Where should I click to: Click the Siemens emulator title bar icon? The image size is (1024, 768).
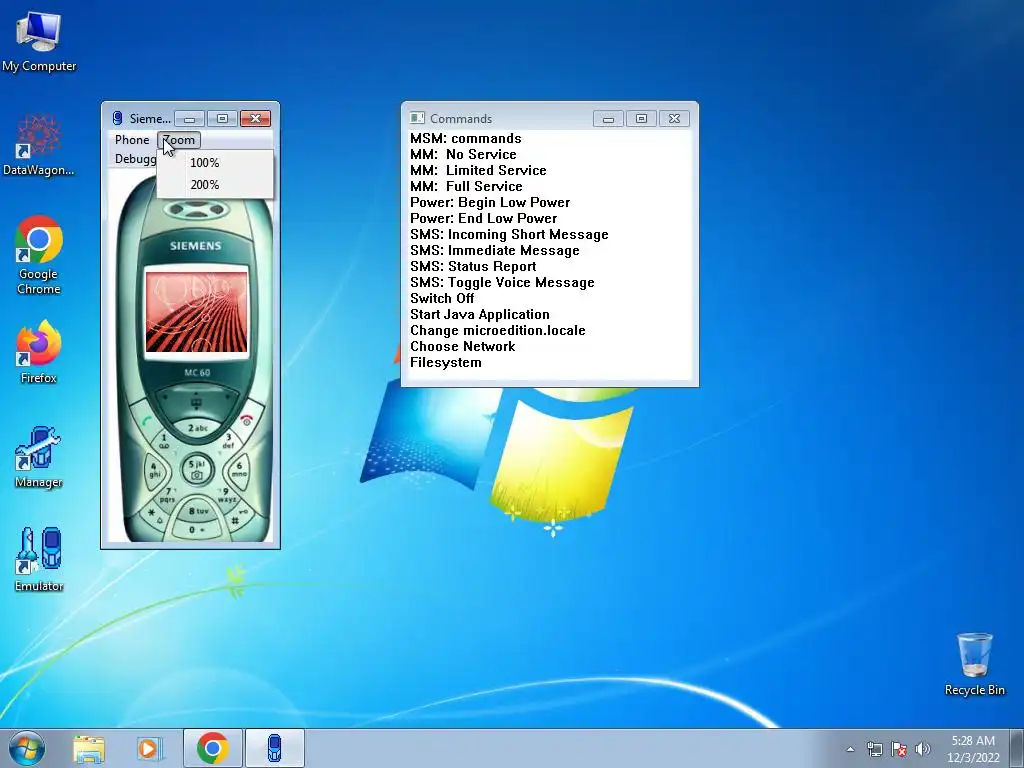[x=118, y=118]
